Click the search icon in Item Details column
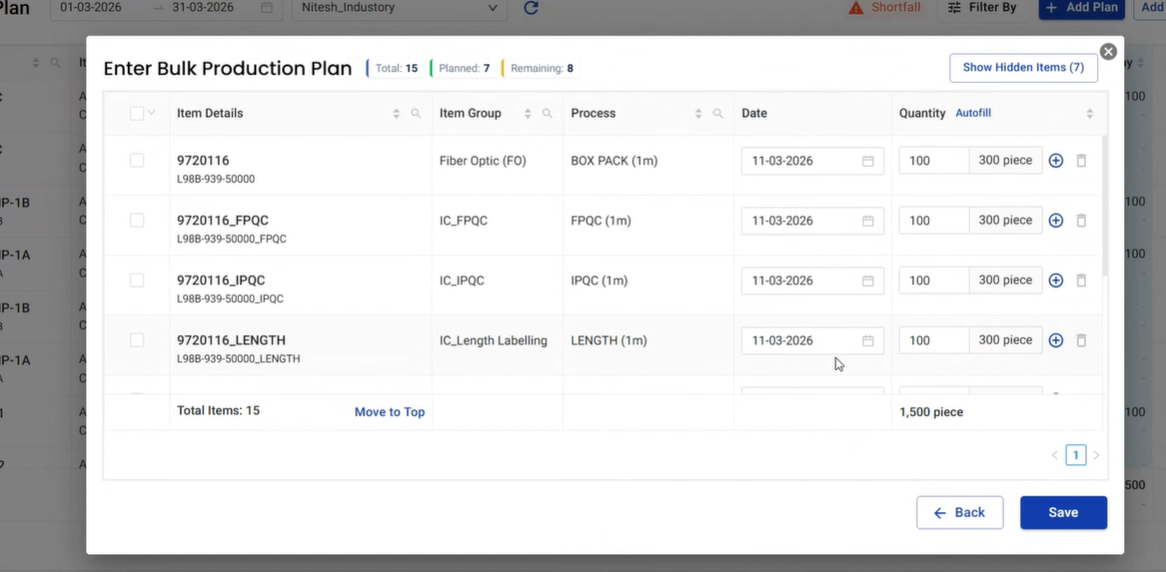Screen dimensions: 1166x572 416,114
